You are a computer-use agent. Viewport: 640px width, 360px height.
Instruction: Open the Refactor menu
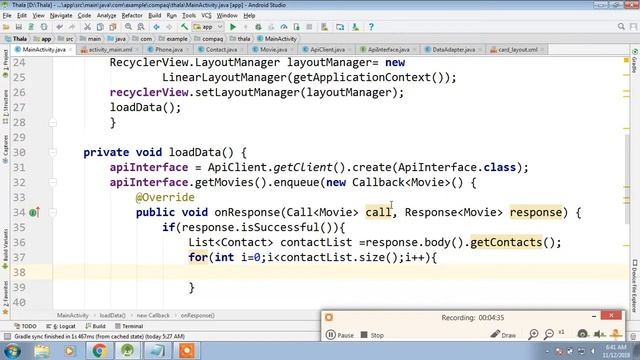pos(132,16)
